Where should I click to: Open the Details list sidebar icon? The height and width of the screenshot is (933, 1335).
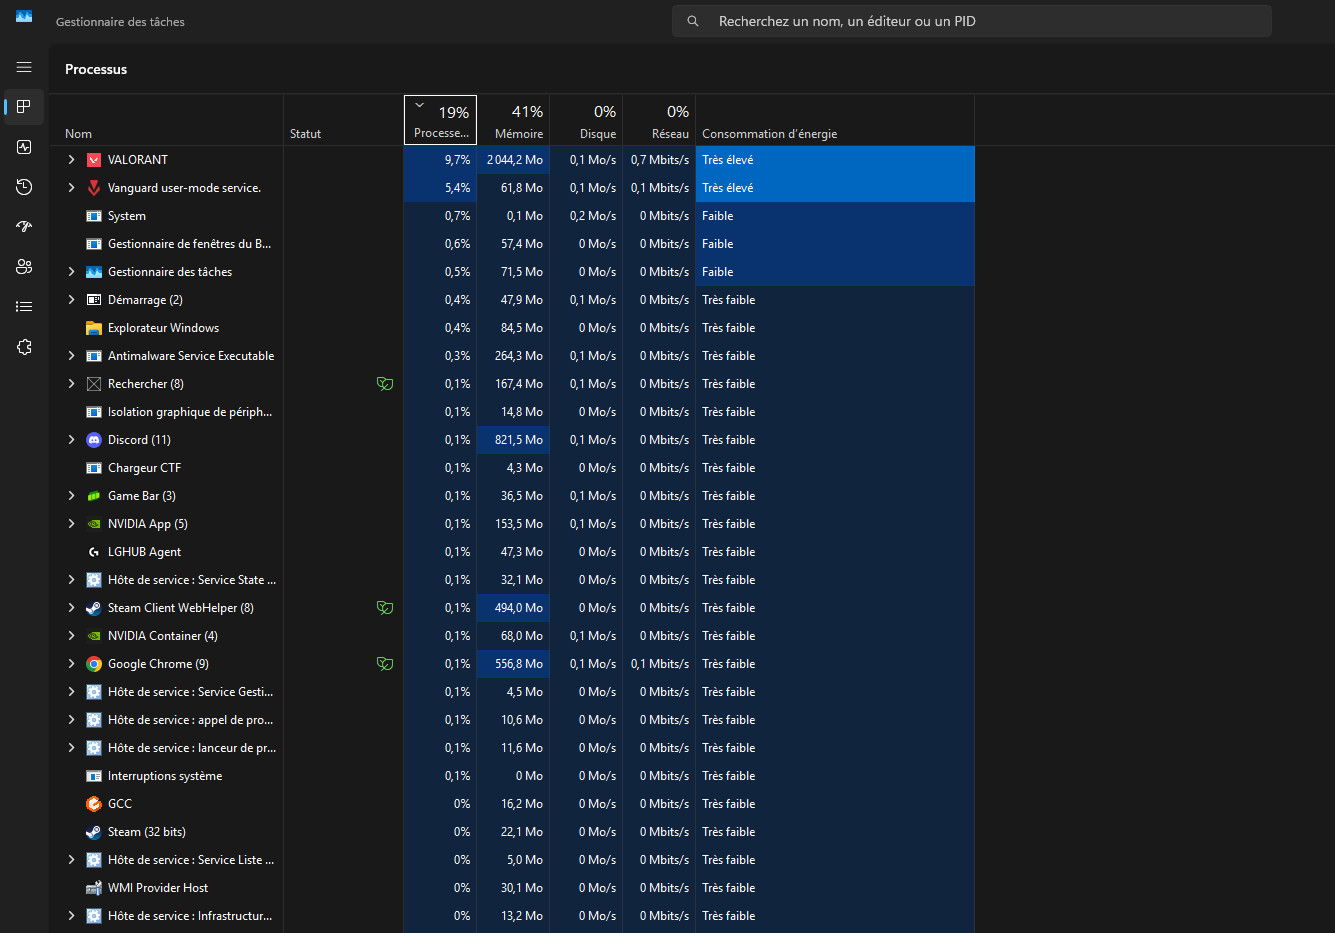point(24,307)
